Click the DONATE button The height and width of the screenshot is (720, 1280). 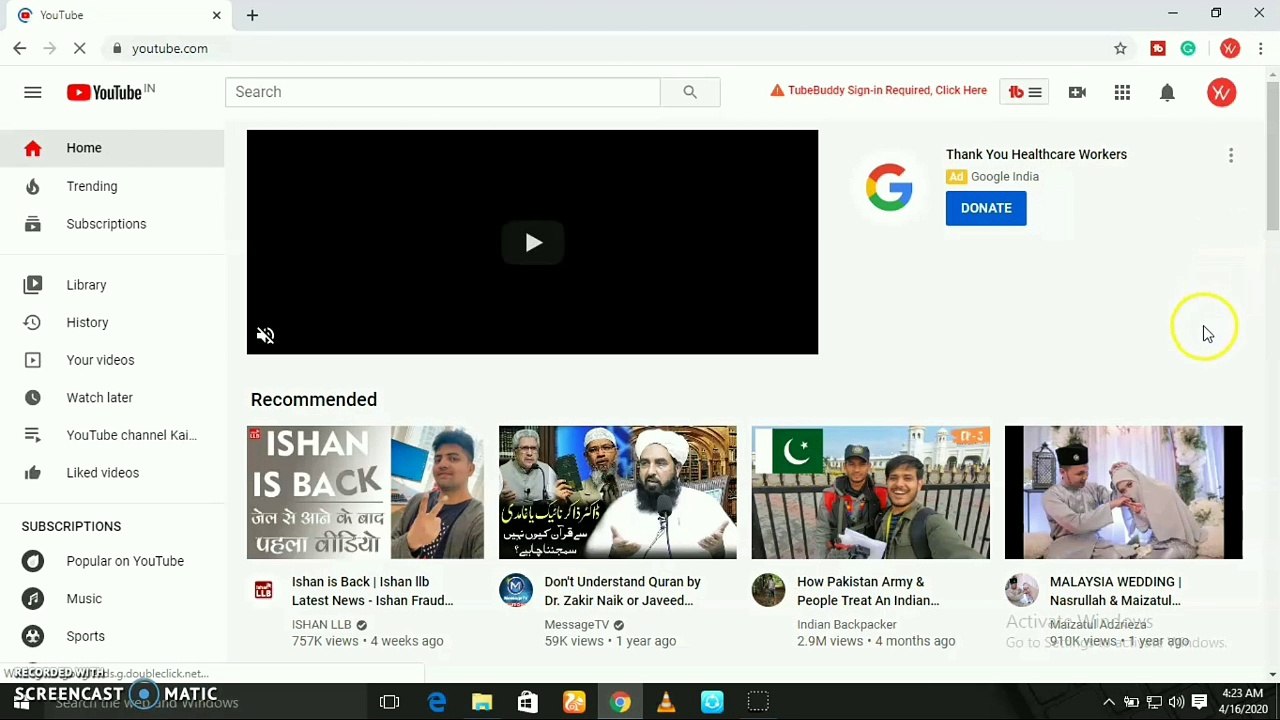986,208
